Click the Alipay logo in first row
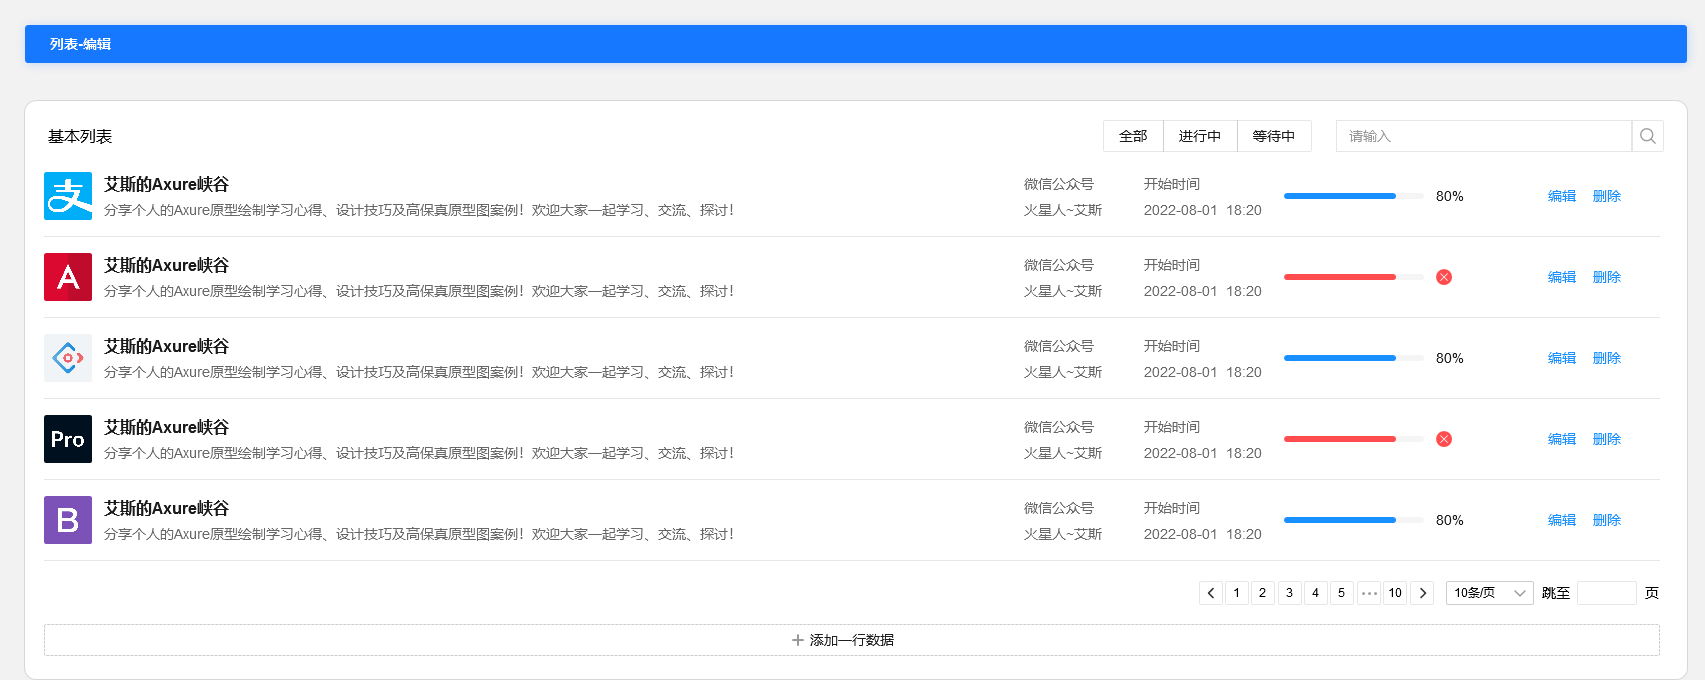 click(x=68, y=196)
